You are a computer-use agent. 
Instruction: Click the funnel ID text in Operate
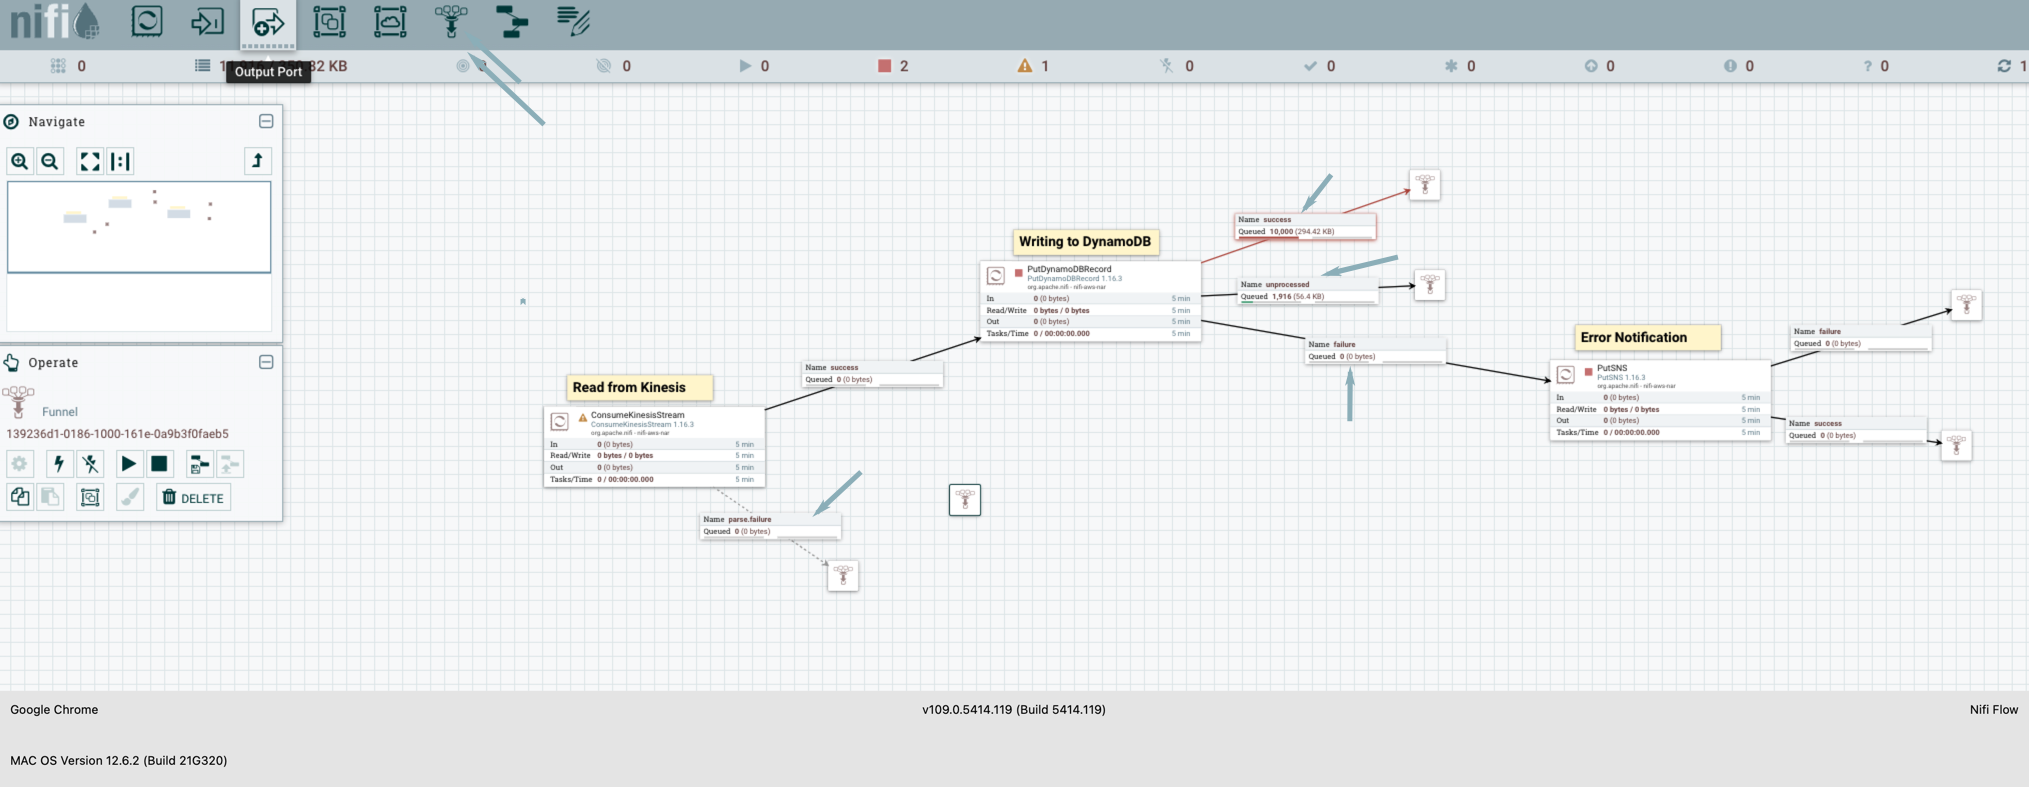118,434
